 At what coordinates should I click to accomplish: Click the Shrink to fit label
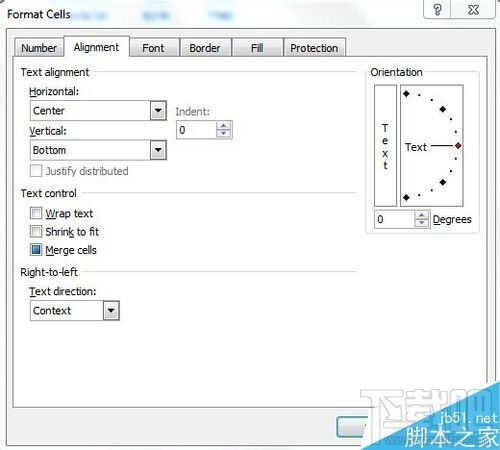click(72, 232)
